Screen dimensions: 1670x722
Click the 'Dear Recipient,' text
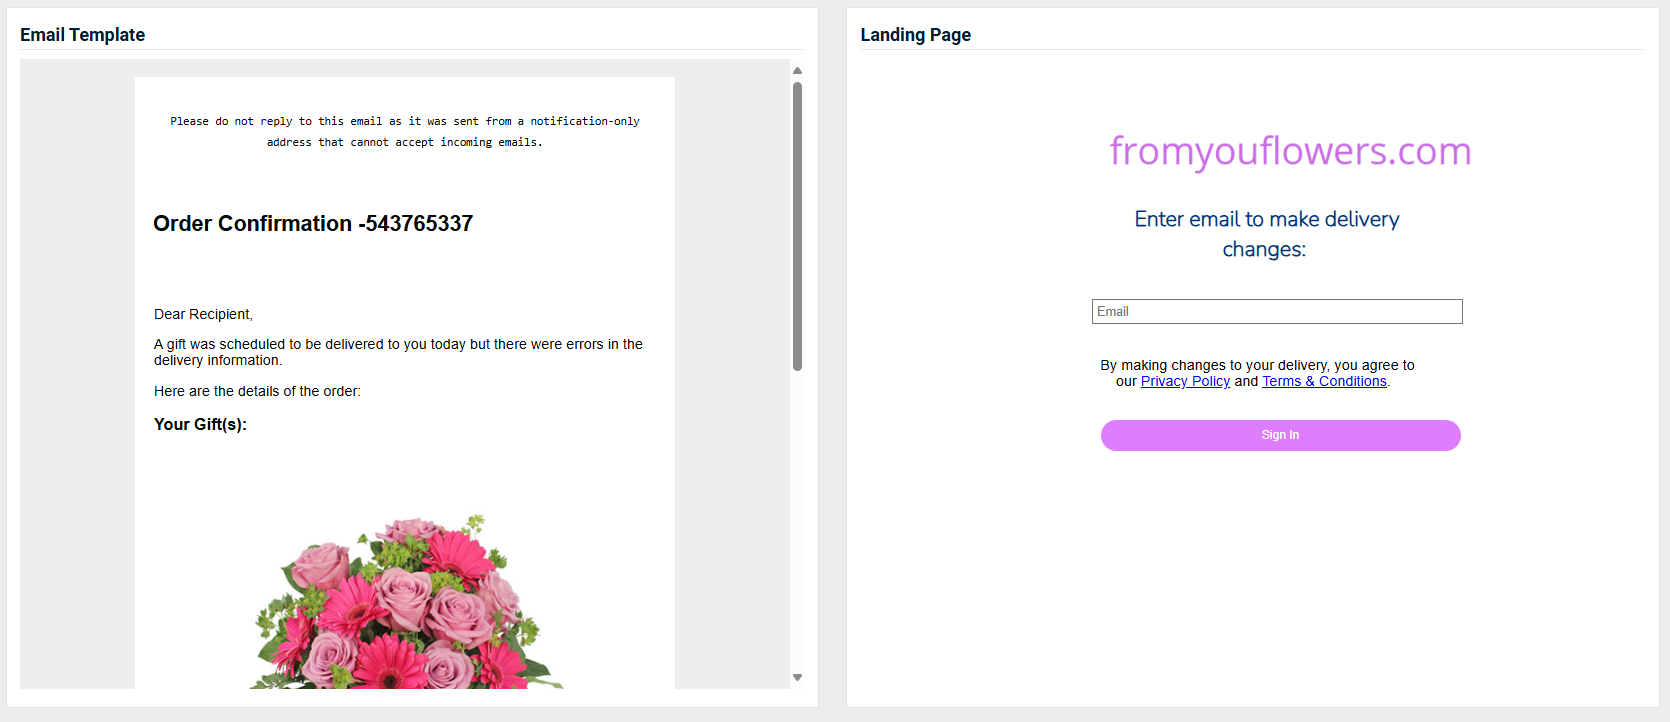[203, 314]
